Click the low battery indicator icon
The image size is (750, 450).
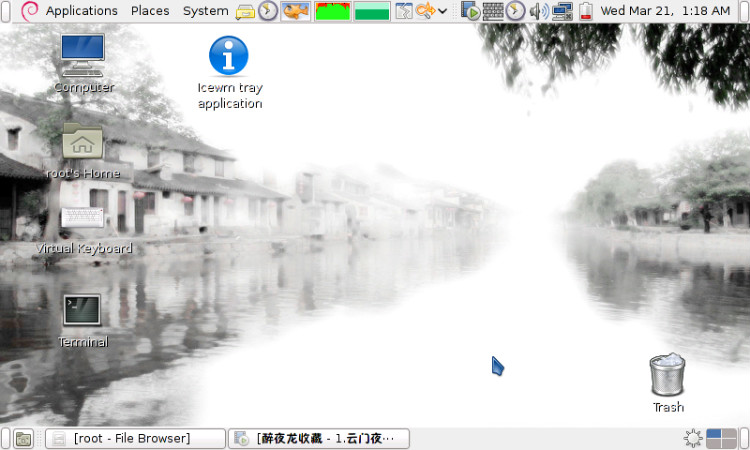[585, 11]
